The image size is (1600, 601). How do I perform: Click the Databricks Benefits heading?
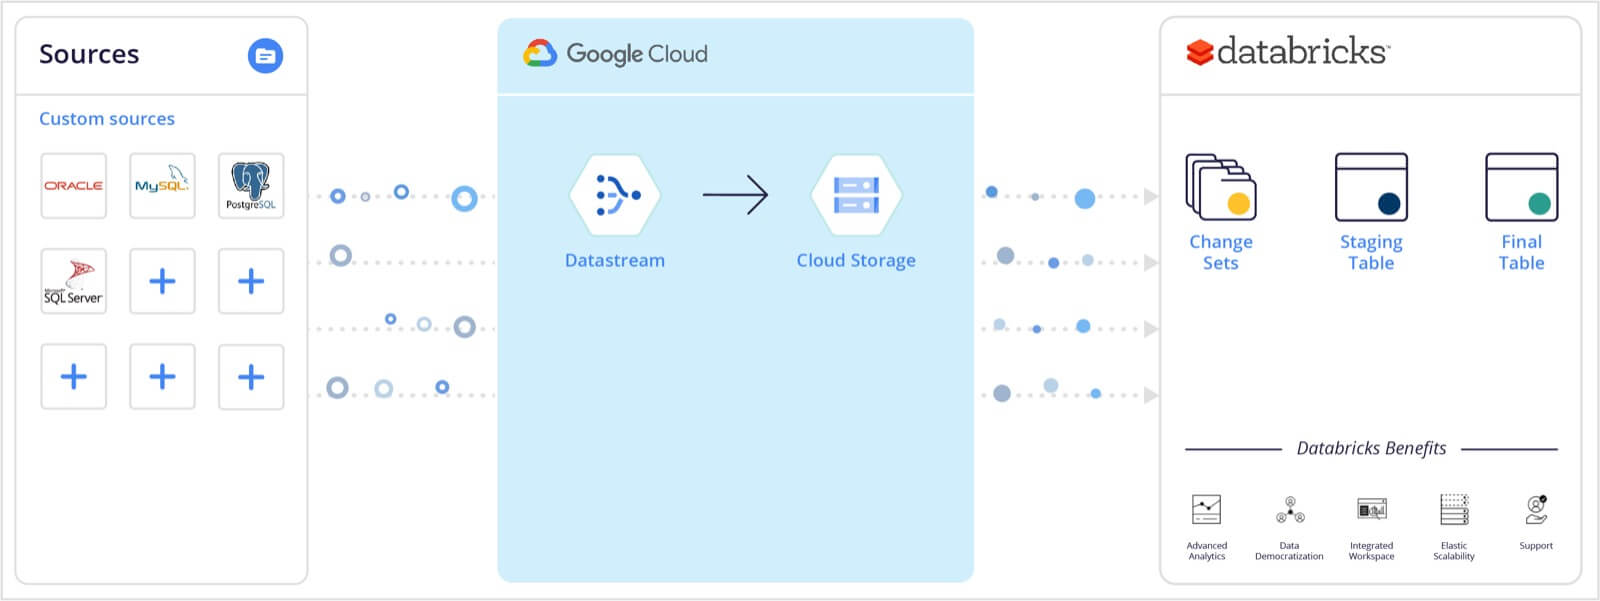pos(1371,449)
